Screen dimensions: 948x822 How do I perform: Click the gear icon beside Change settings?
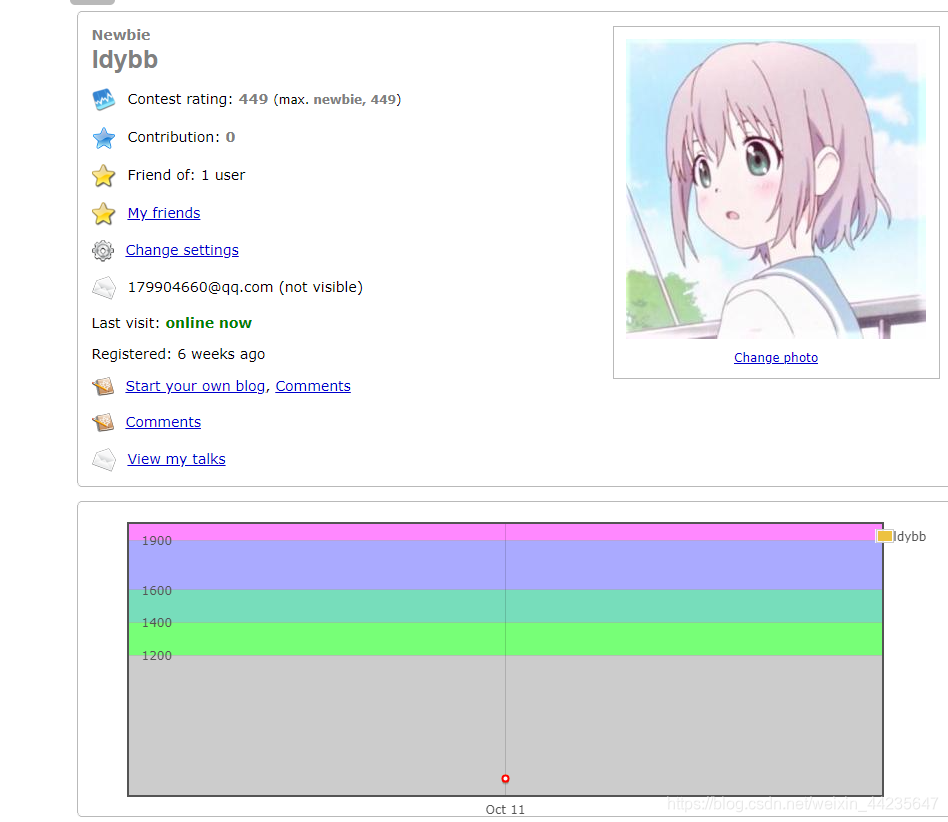[x=103, y=250]
